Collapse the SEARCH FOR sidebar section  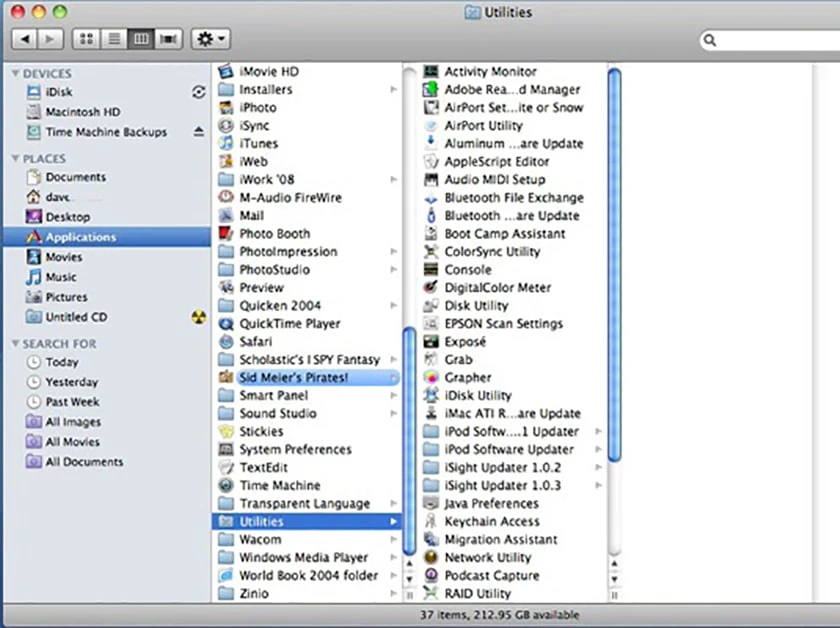click(16, 343)
